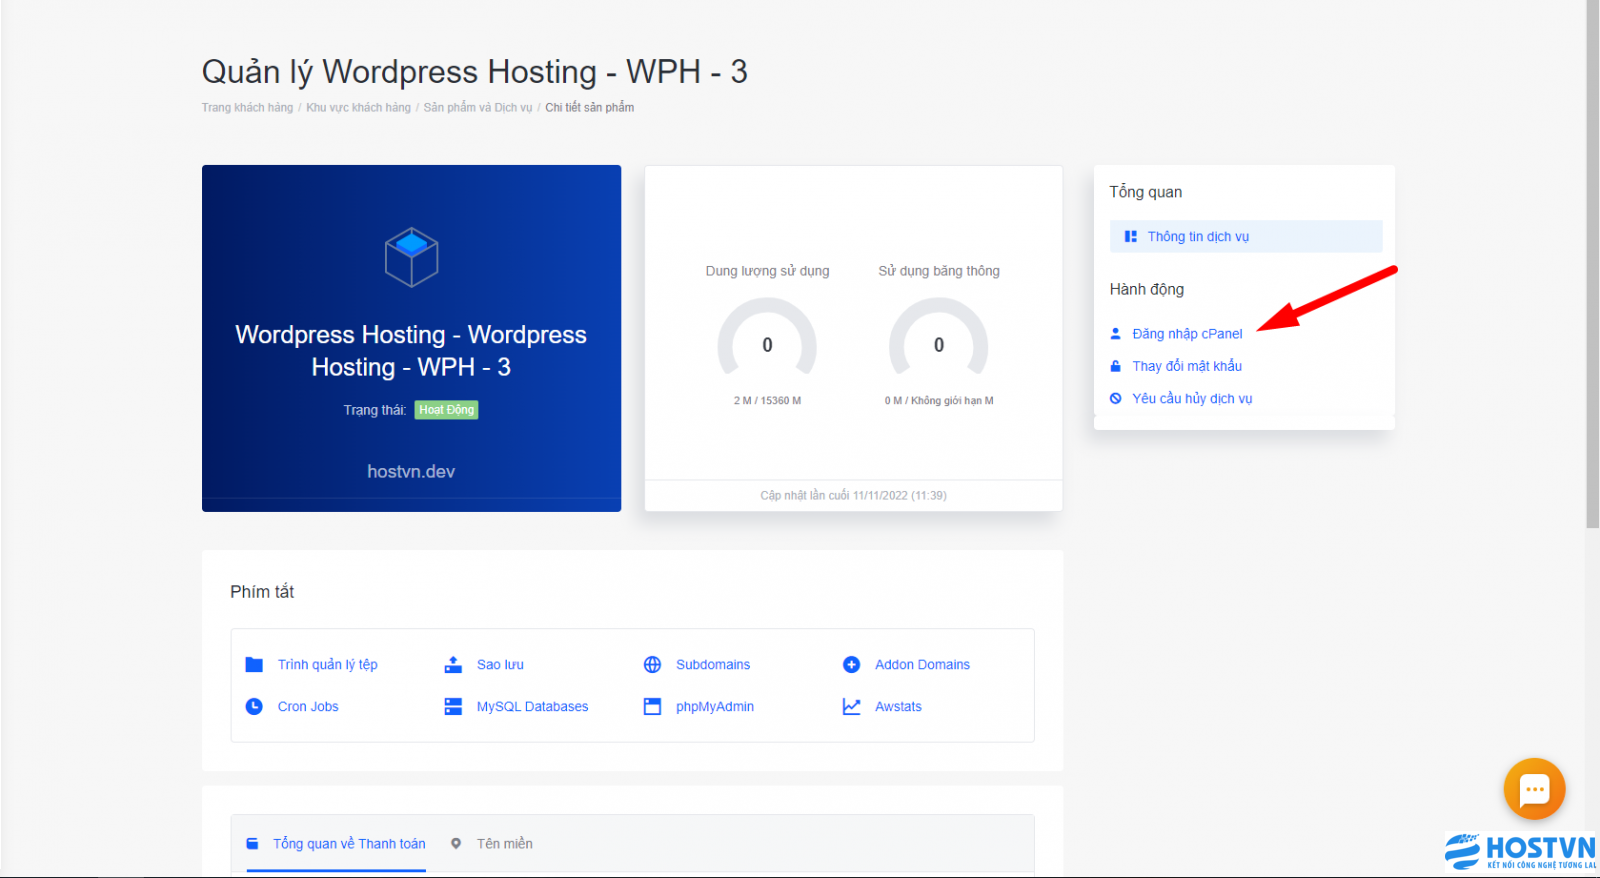Click the Quản lý Wordpress Hosting page title
The height and width of the screenshot is (878, 1600).
[x=475, y=72]
